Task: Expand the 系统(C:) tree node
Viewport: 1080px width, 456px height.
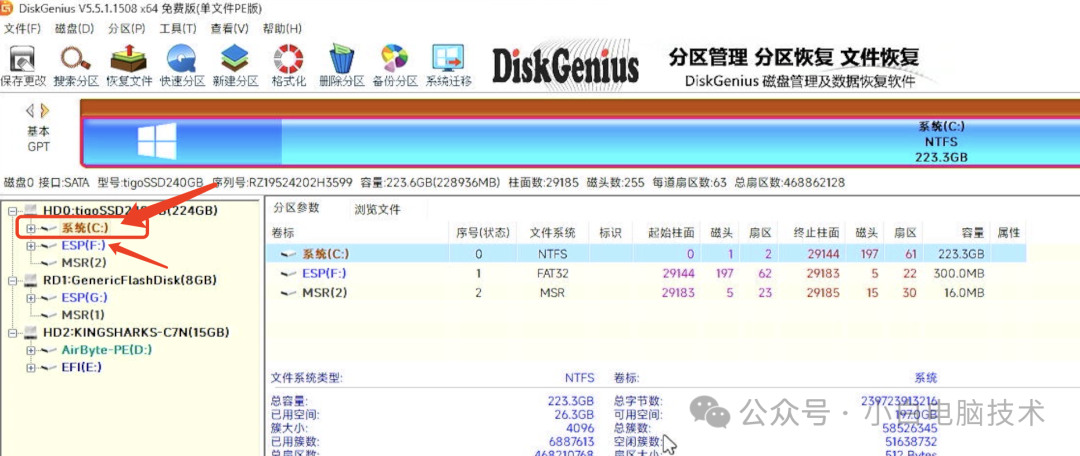Action: pos(30,227)
